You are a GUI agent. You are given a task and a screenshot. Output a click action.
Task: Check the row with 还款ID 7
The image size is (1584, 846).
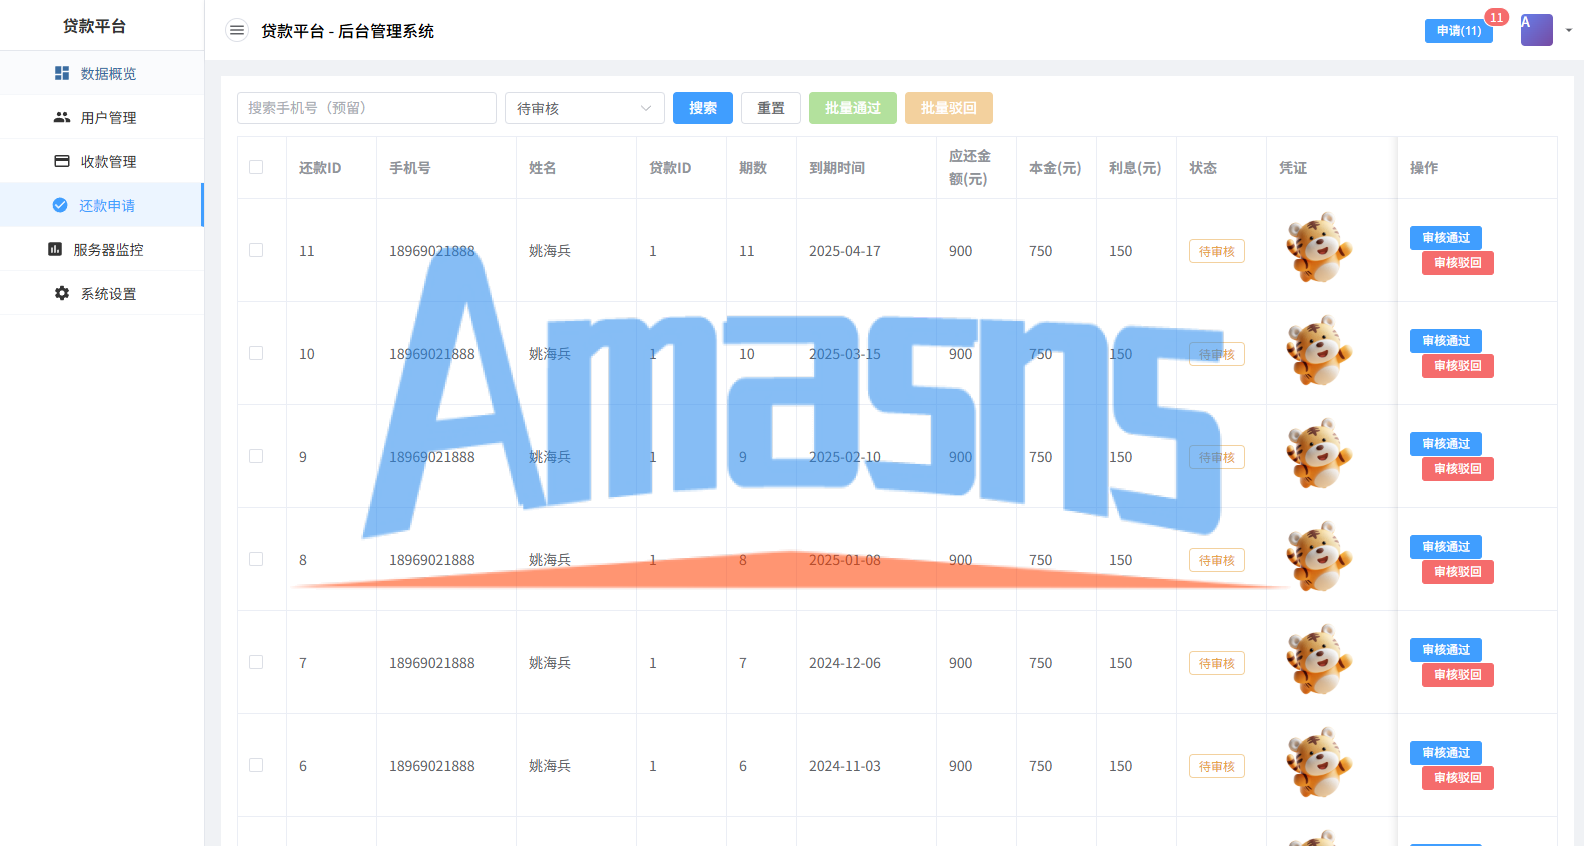click(256, 662)
